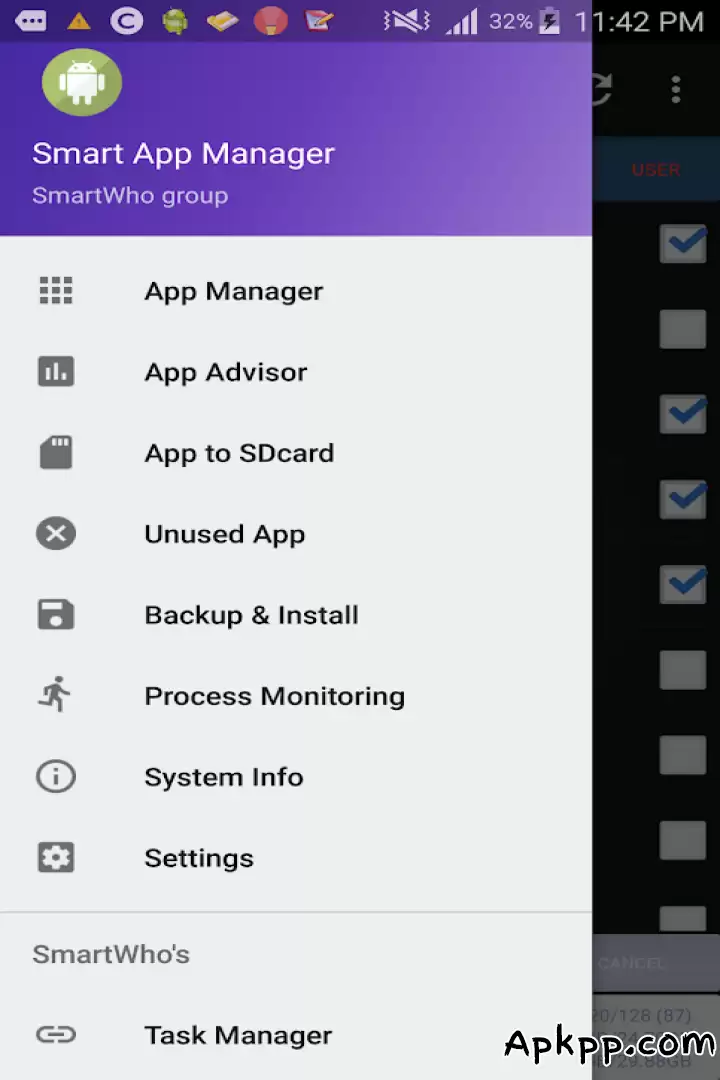
Task: Click the App Advisor chart icon
Action: (56, 371)
